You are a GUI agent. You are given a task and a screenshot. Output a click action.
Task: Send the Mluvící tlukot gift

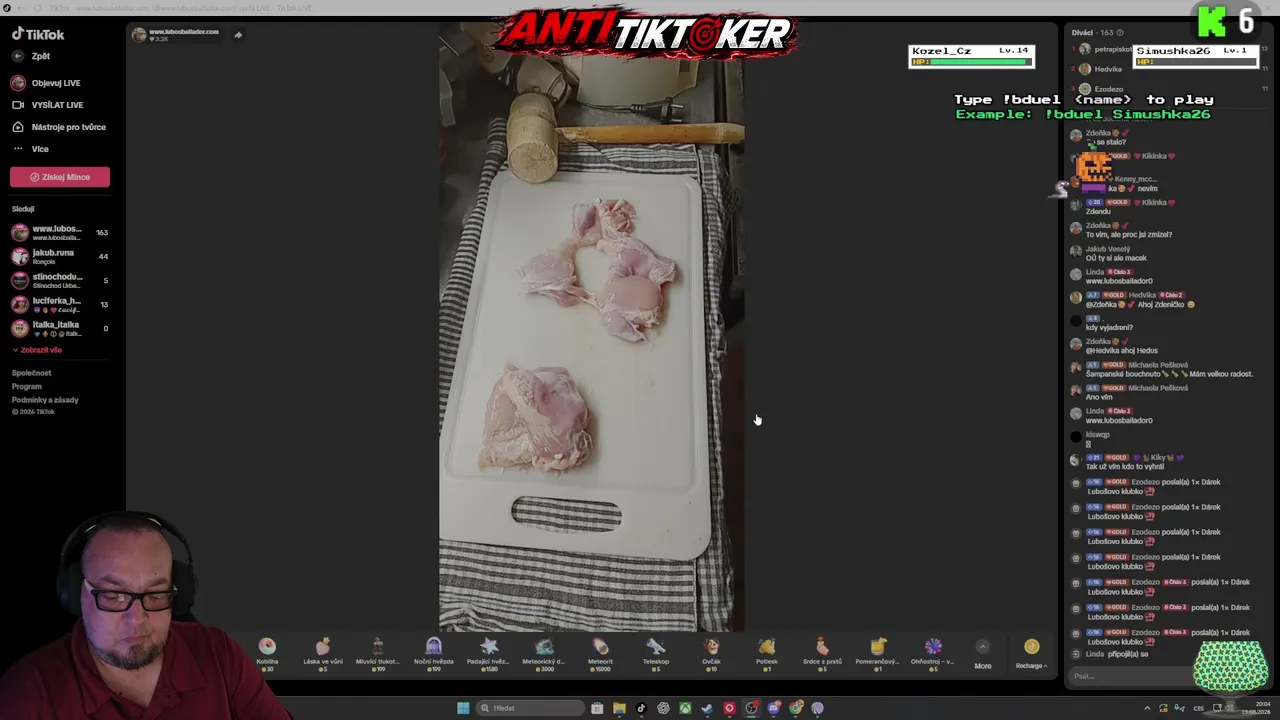coord(377,653)
